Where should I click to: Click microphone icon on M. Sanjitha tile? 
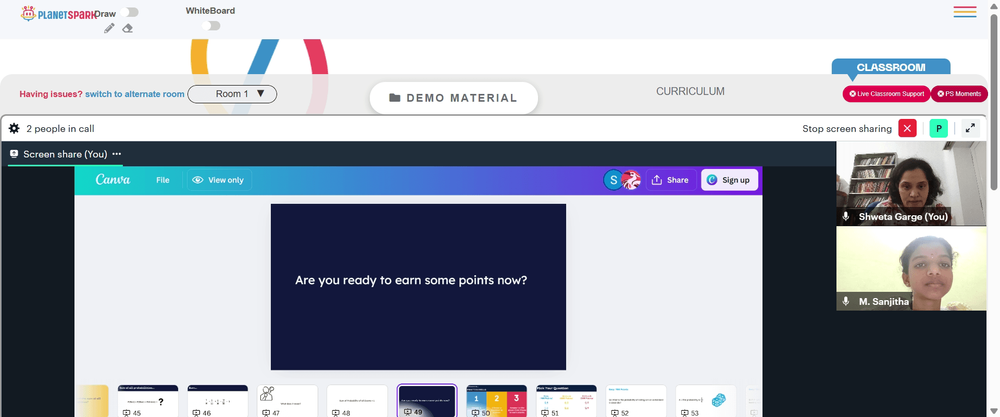[x=846, y=301]
